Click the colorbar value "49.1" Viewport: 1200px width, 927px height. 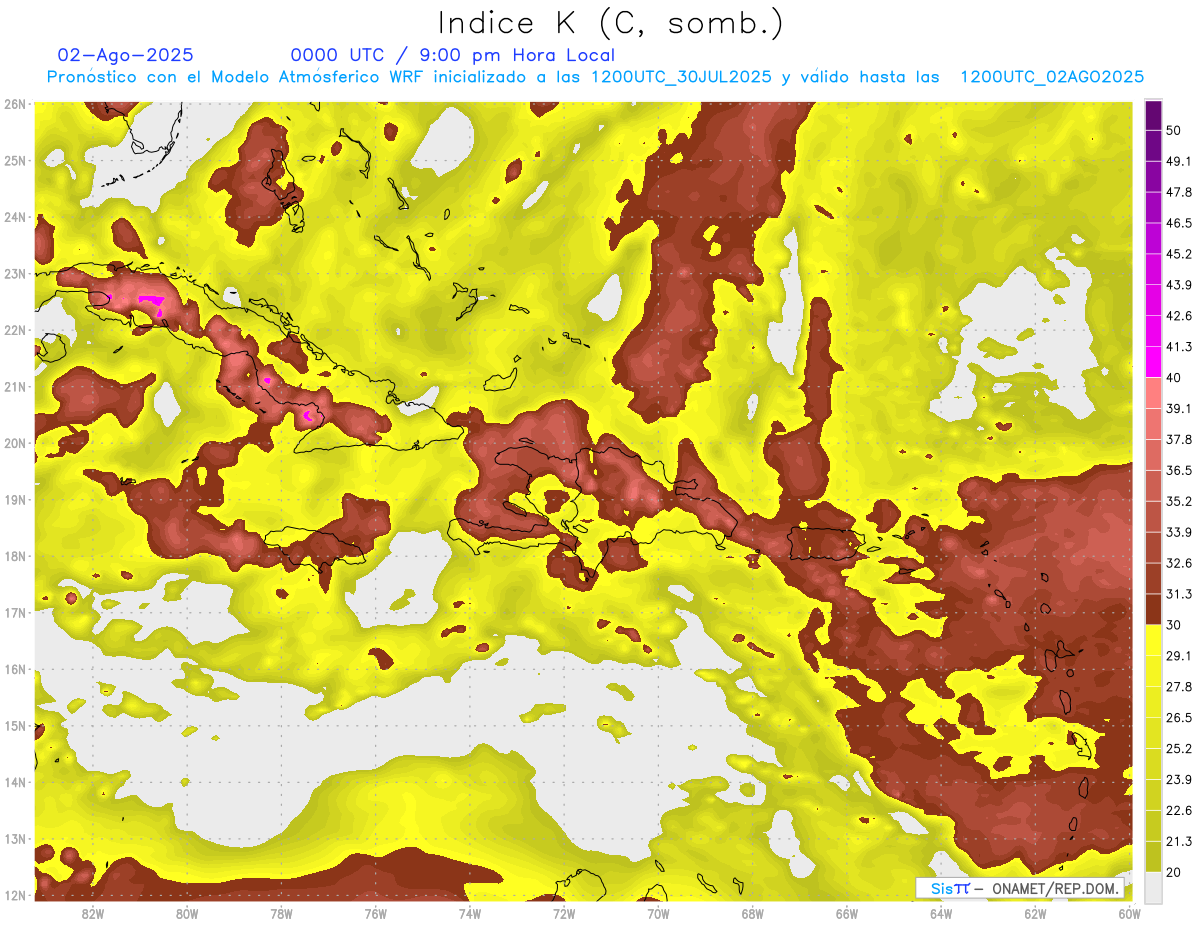[1179, 162]
